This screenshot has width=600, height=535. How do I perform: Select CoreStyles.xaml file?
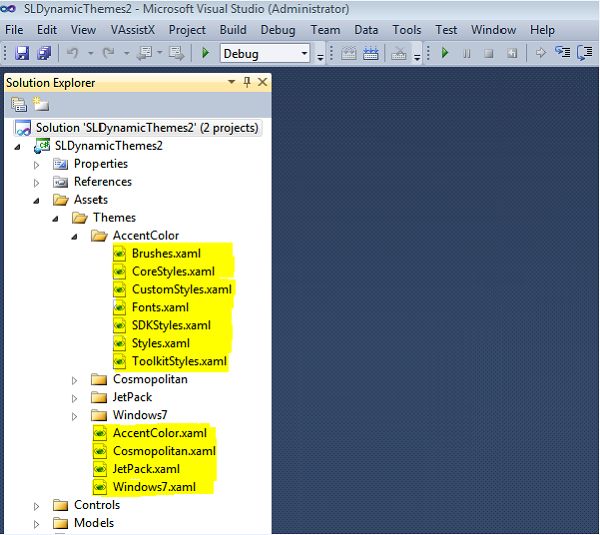point(173,271)
